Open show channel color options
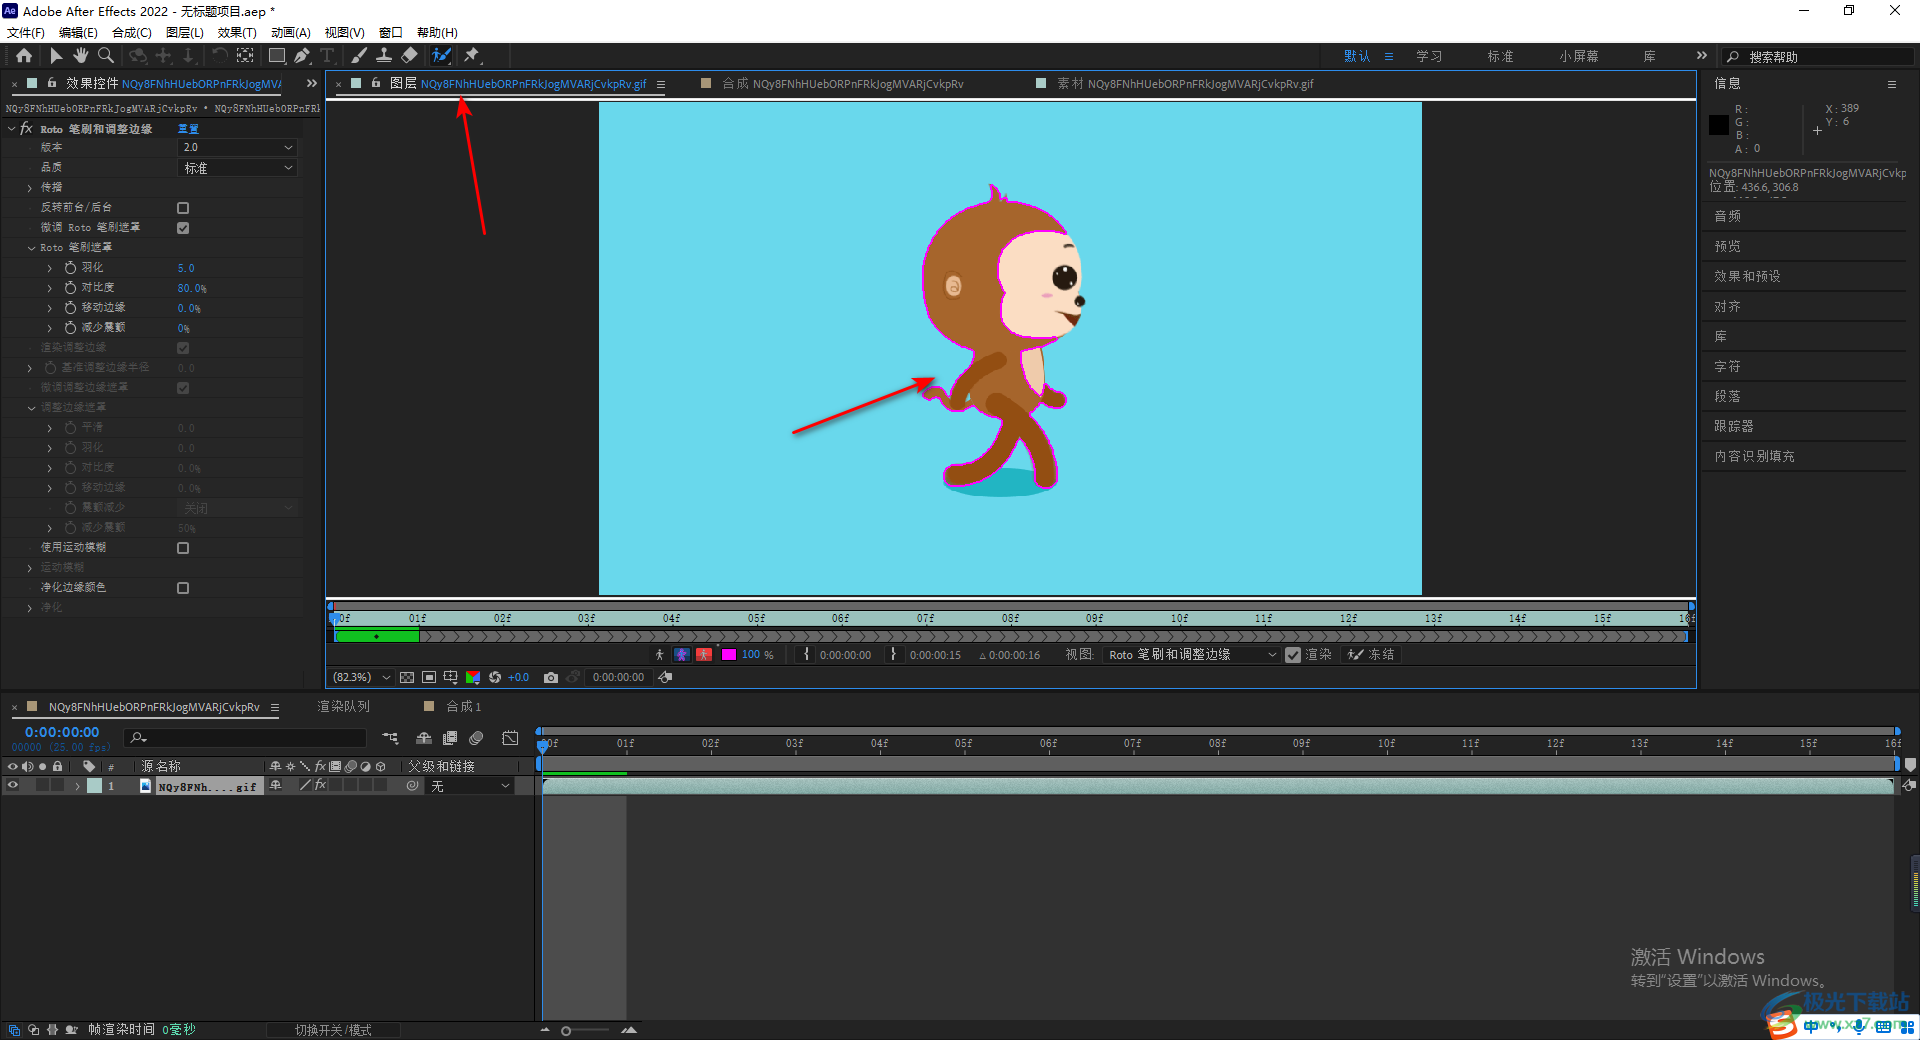 [473, 677]
